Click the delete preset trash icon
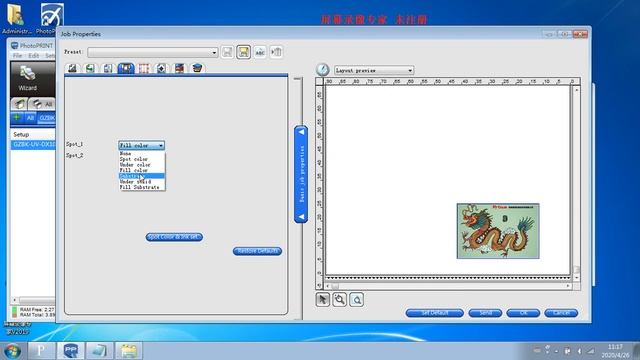The height and width of the screenshot is (360, 640). [276, 52]
